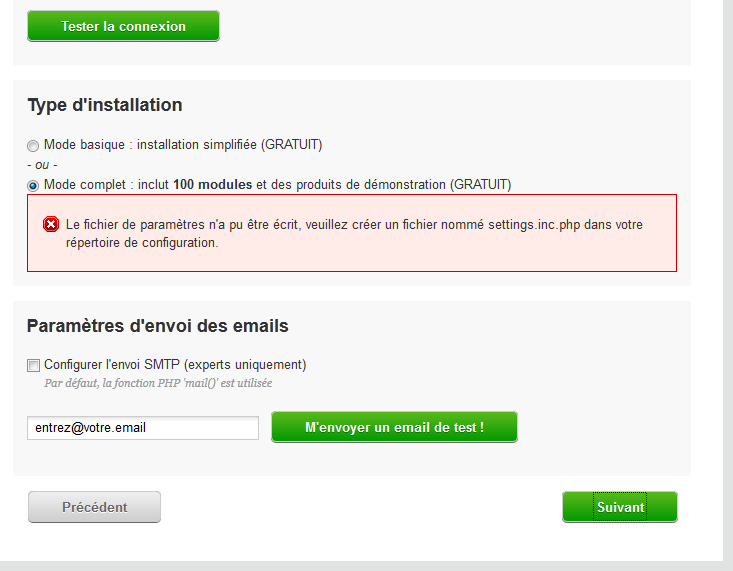Image resolution: width=733 pixels, height=571 pixels.
Task: Go back with the Précédent button
Action: (94, 507)
